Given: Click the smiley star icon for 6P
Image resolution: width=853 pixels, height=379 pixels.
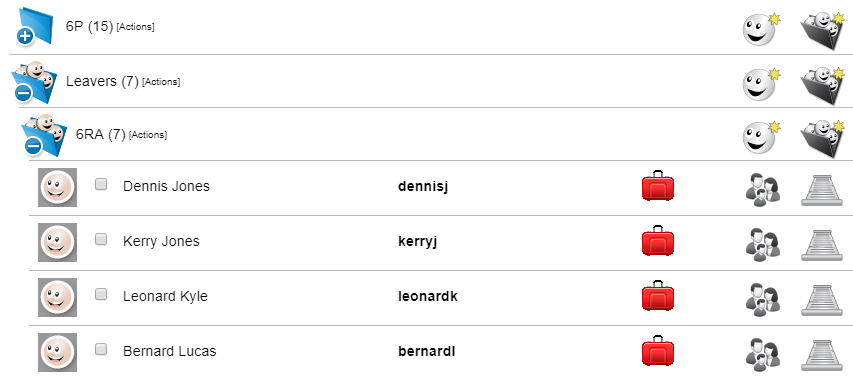Looking at the screenshot, I should coord(761,29).
